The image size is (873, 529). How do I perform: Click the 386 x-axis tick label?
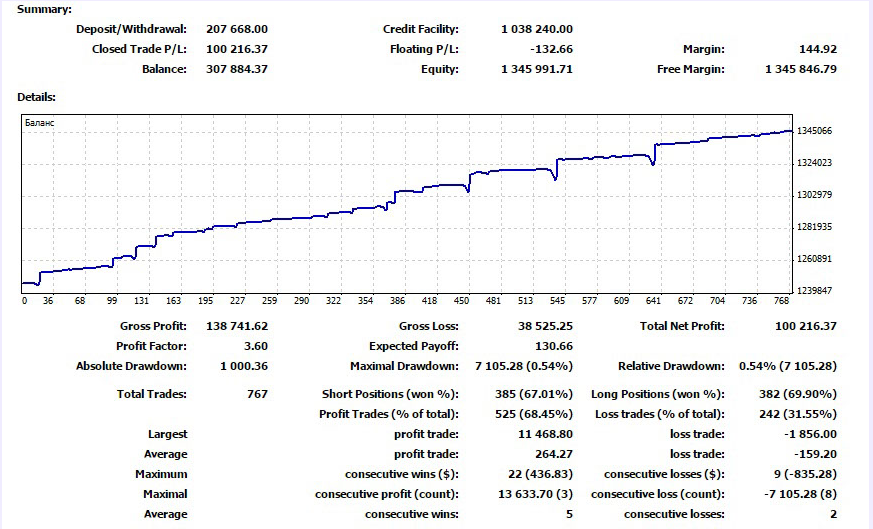(398, 301)
